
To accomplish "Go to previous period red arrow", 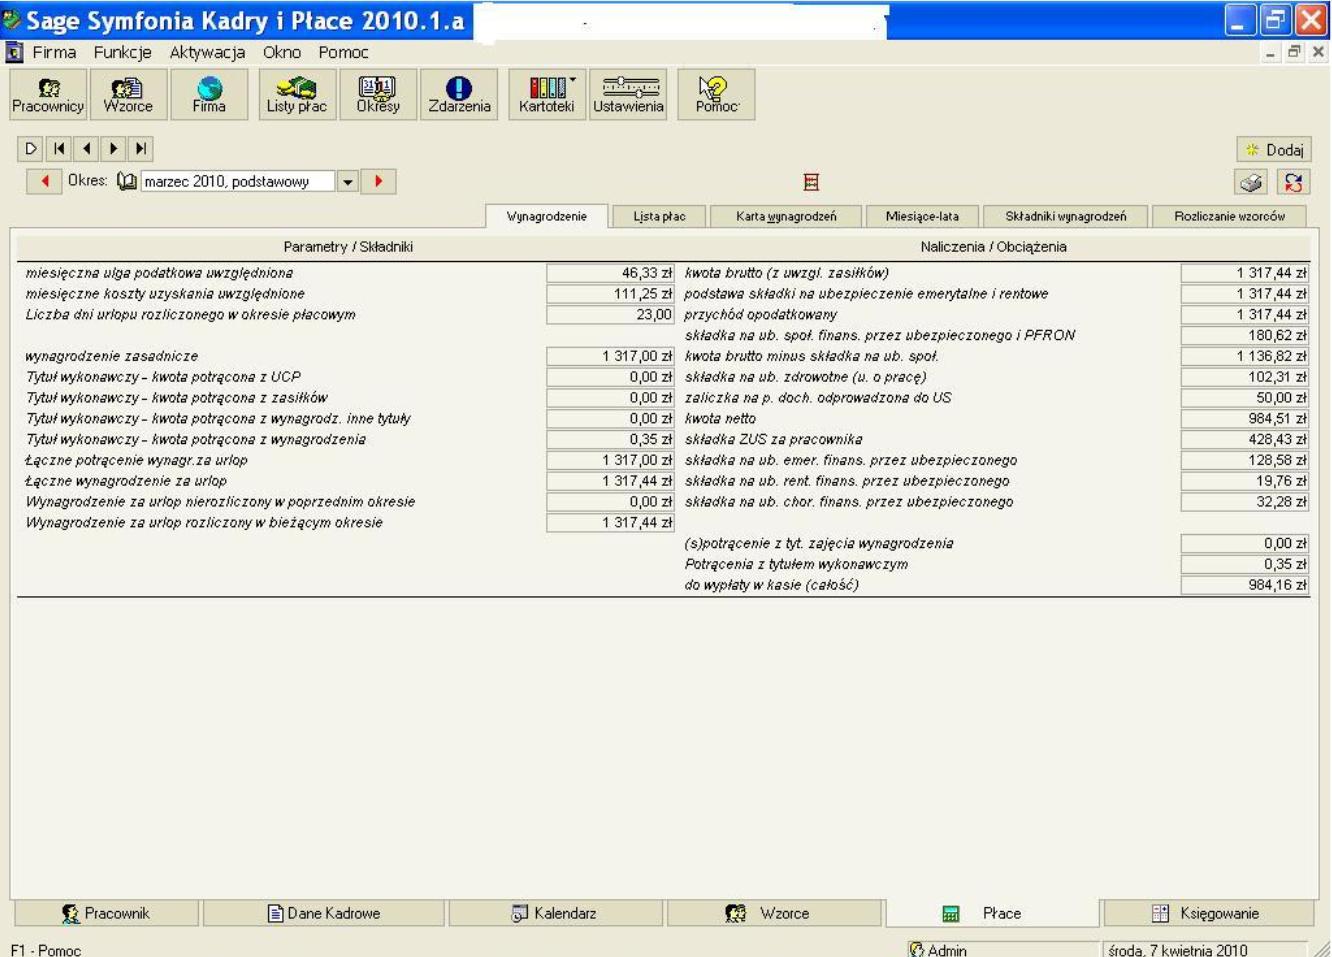I will pos(44,181).
